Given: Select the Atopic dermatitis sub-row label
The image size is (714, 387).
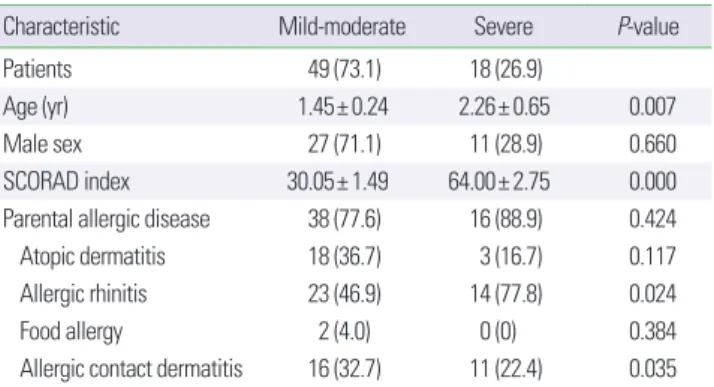Looking at the screenshot, I should pyautogui.click(x=92, y=256).
